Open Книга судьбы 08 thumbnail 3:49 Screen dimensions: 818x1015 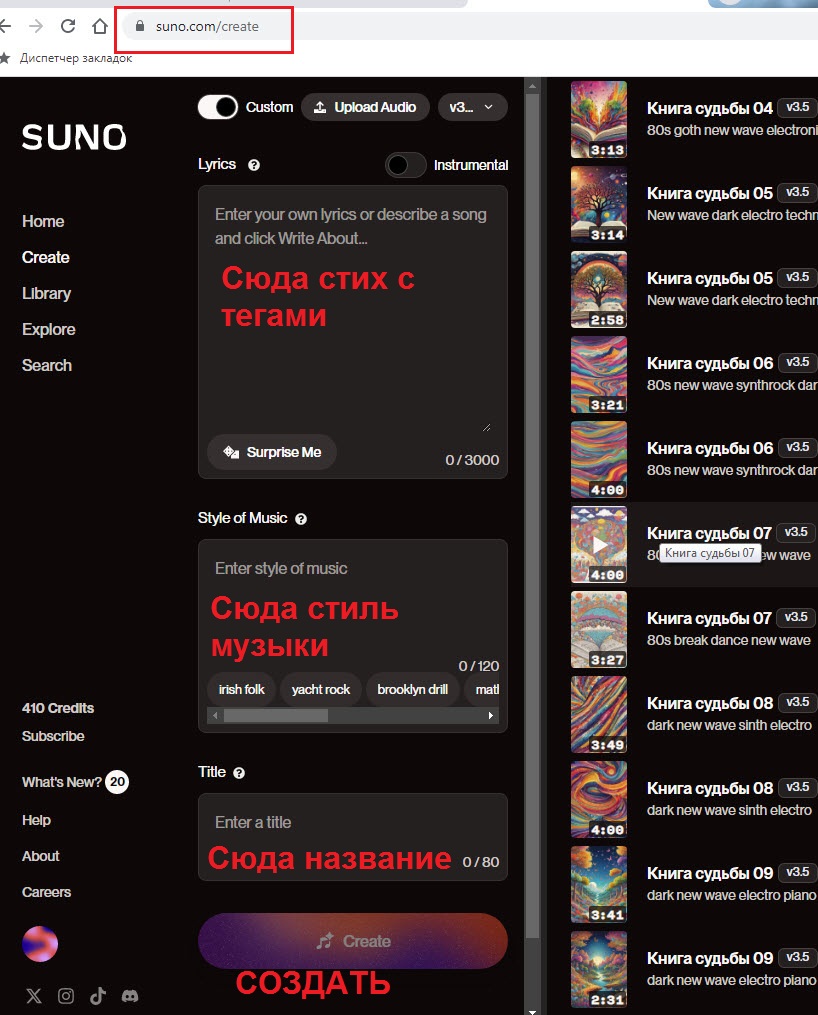pos(599,715)
